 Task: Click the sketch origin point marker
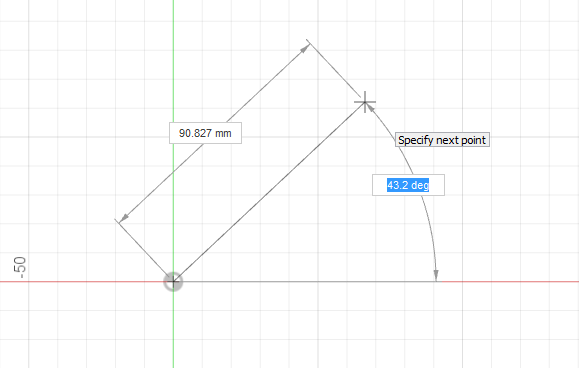click(173, 282)
